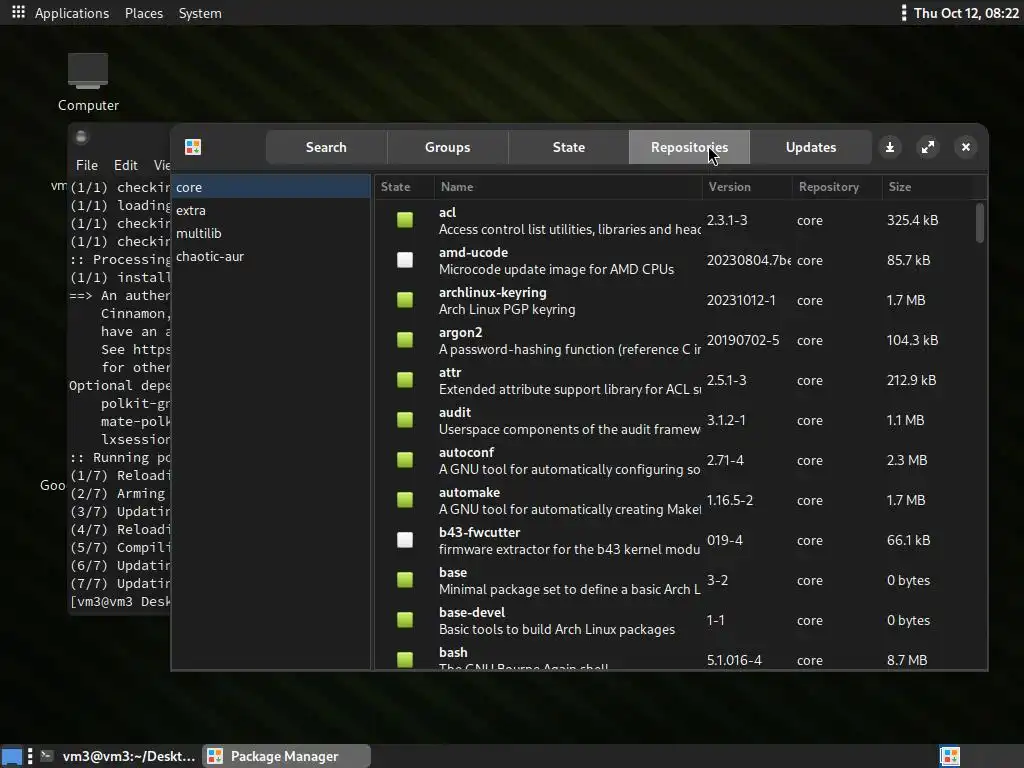Image resolution: width=1024 pixels, height=768 pixels.
Task: Click the three-dot indicator beside the clock
Action: tap(904, 12)
